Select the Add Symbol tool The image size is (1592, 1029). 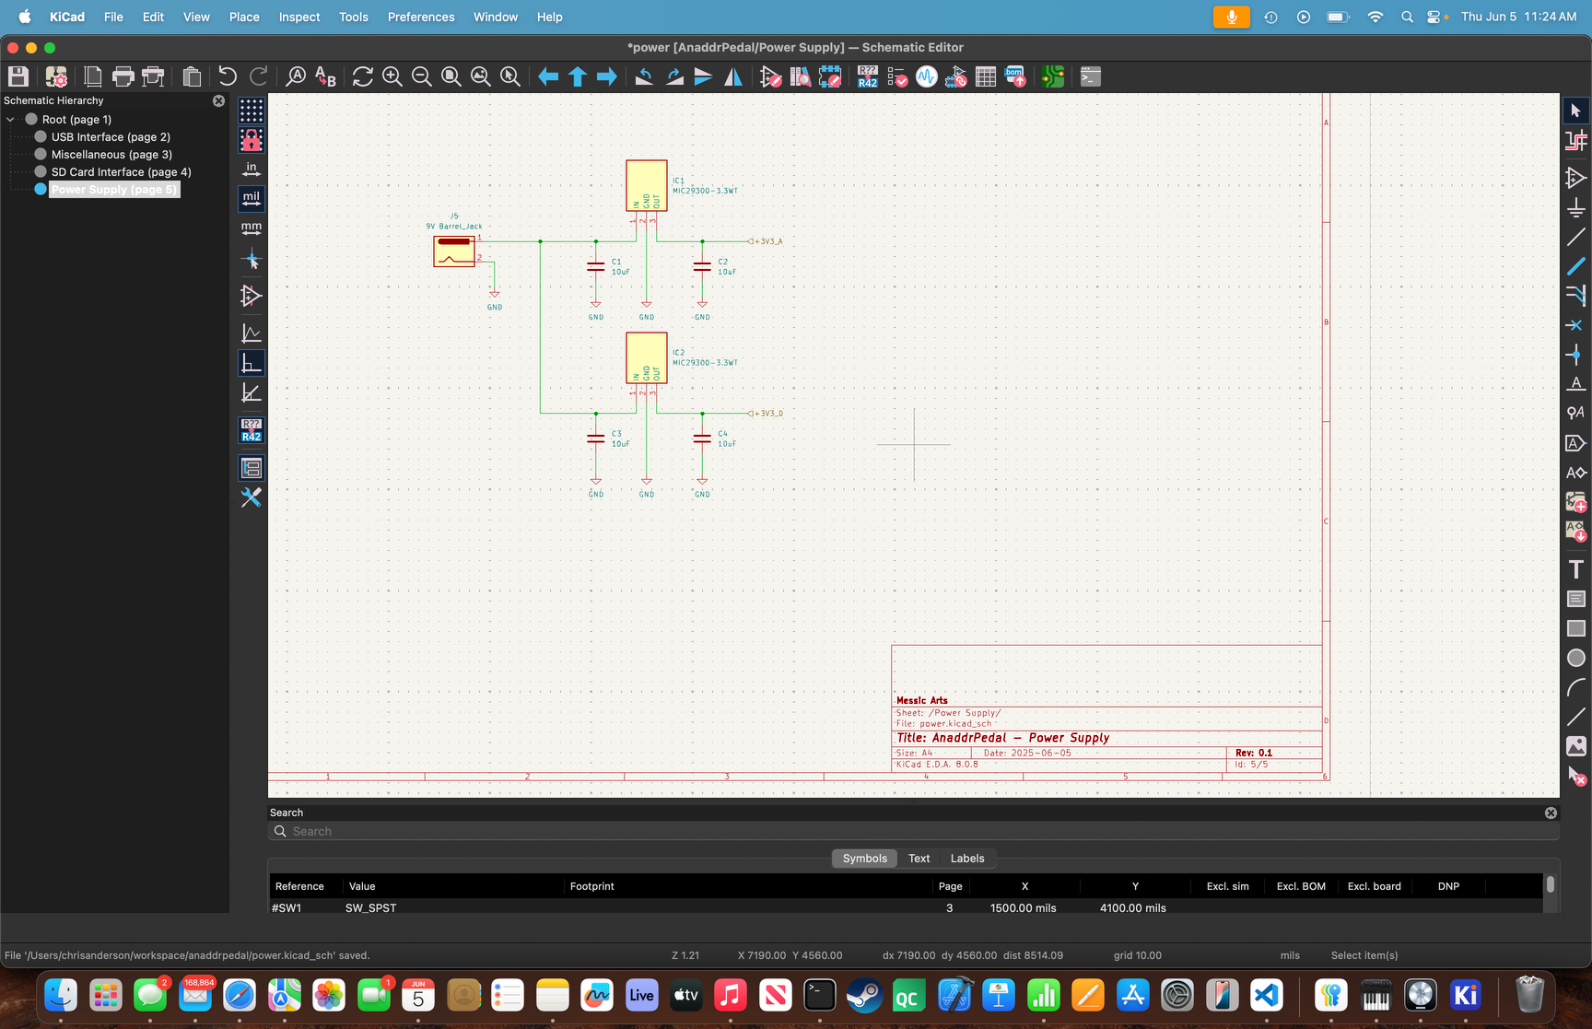[x=1576, y=178]
